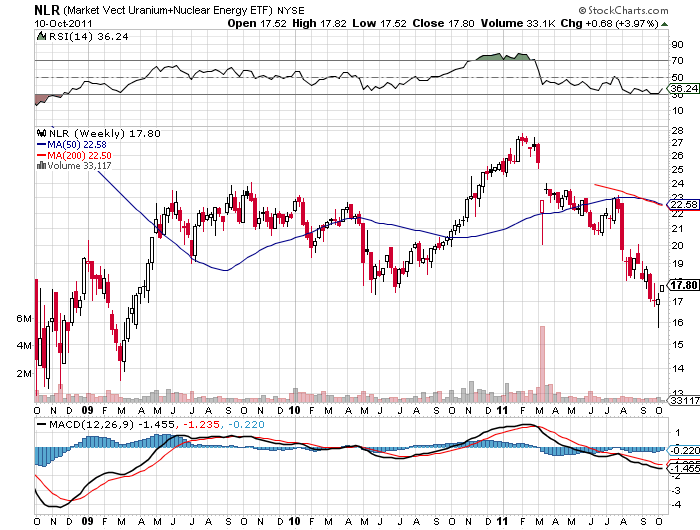
Task: Click the '09' year label on price chart axis
Action: (88, 410)
